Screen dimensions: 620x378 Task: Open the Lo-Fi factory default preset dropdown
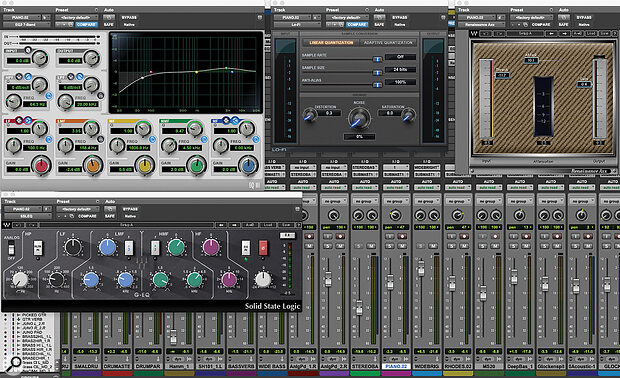347,17
